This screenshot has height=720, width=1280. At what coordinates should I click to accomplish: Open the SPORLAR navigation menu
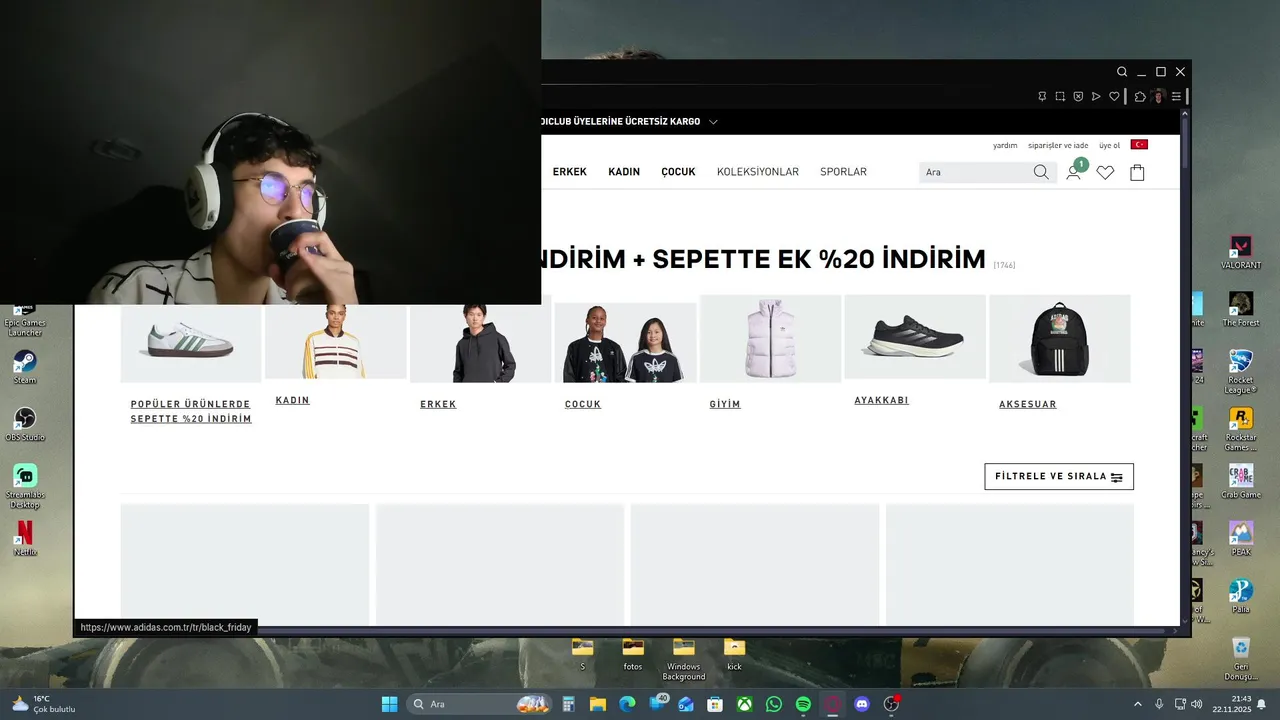(843, 172)
